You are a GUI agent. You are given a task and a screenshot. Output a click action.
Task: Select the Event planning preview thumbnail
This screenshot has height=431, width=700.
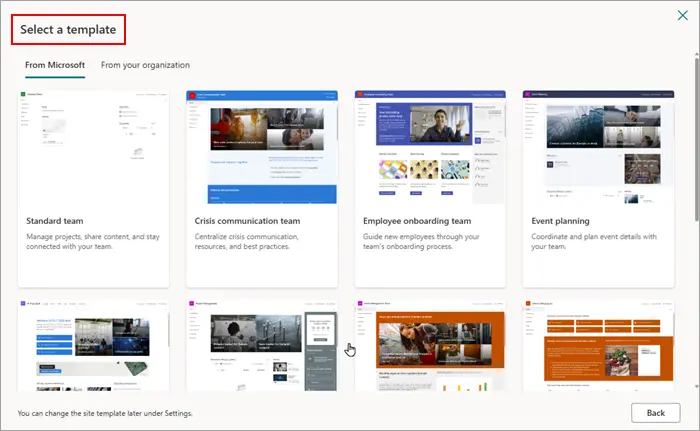point(597,146)
